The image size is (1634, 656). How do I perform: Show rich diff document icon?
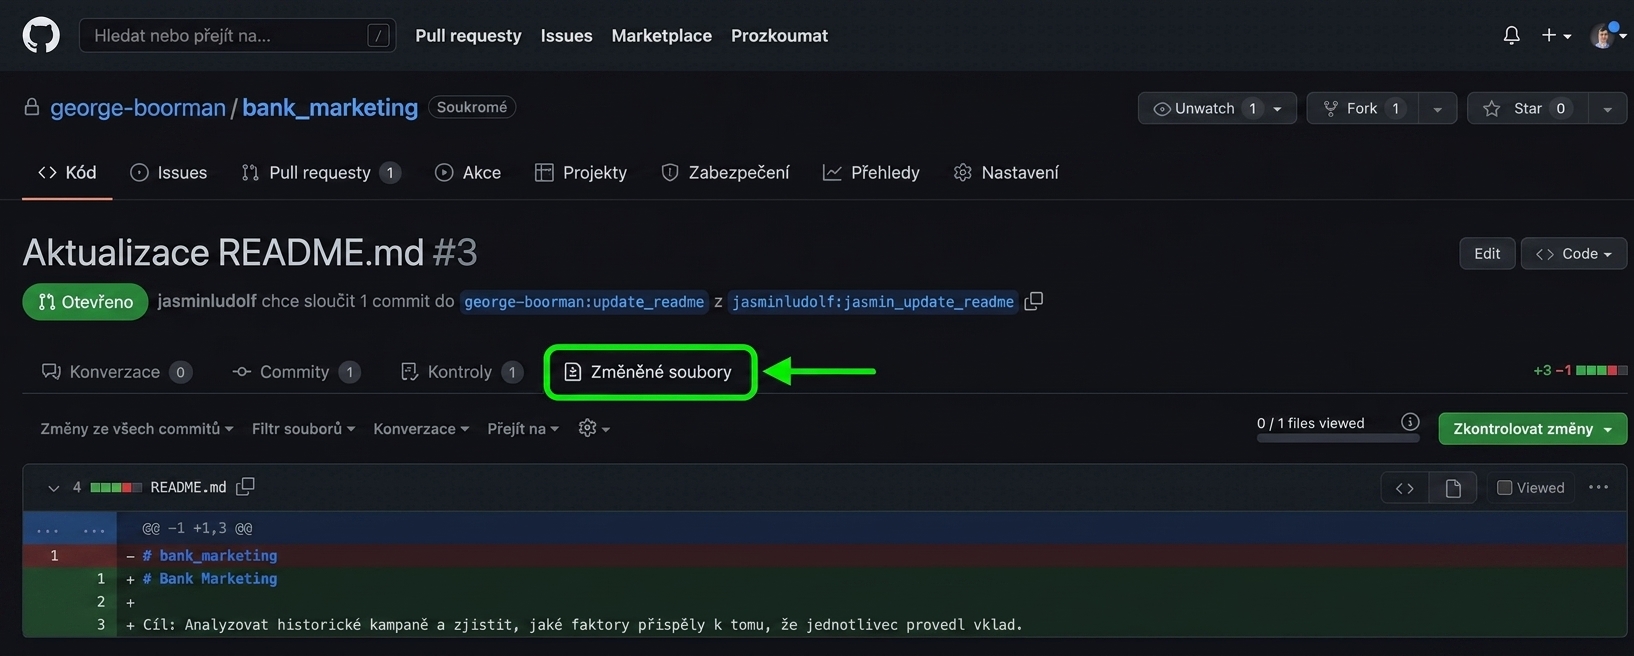[x=1453, y=487]
